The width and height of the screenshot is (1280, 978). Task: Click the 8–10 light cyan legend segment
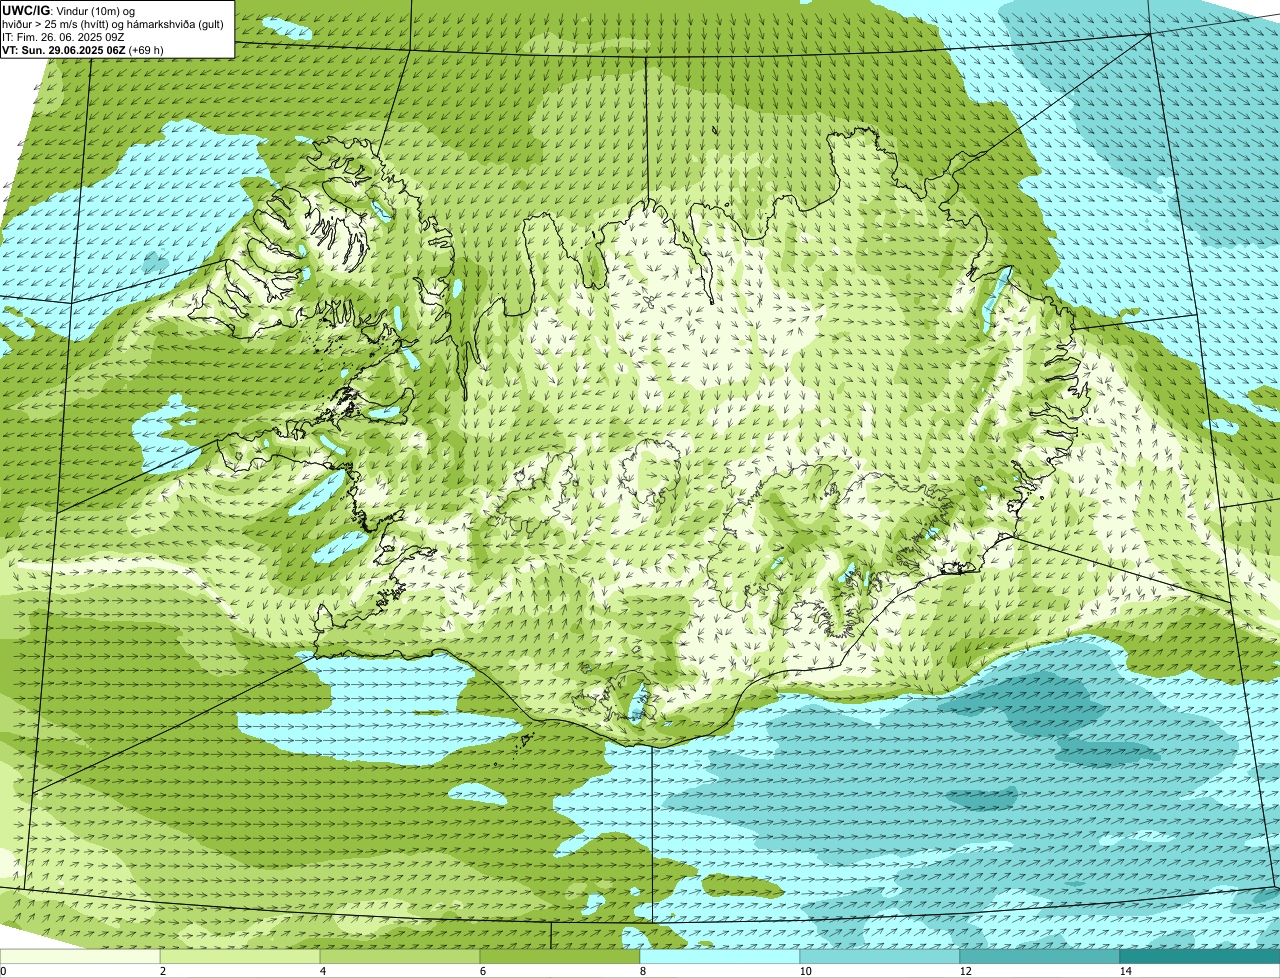tap(720, 956)
